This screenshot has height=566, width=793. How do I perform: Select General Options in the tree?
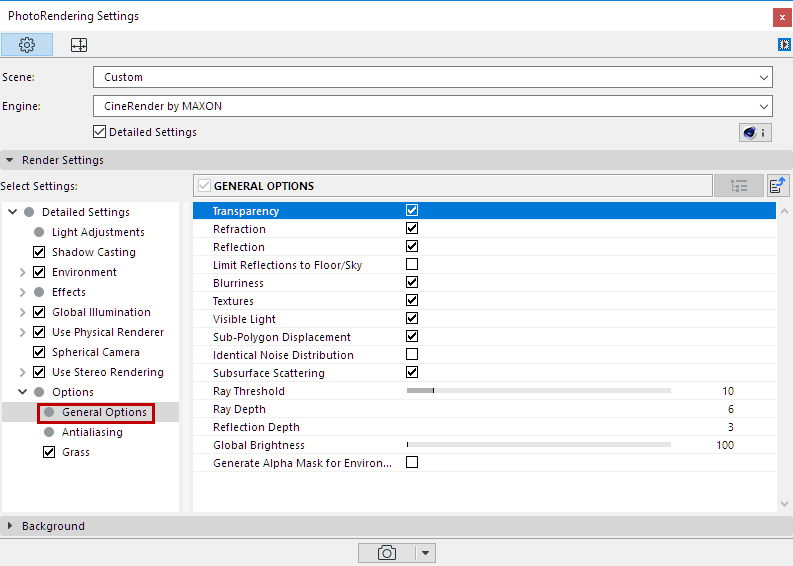104,412
